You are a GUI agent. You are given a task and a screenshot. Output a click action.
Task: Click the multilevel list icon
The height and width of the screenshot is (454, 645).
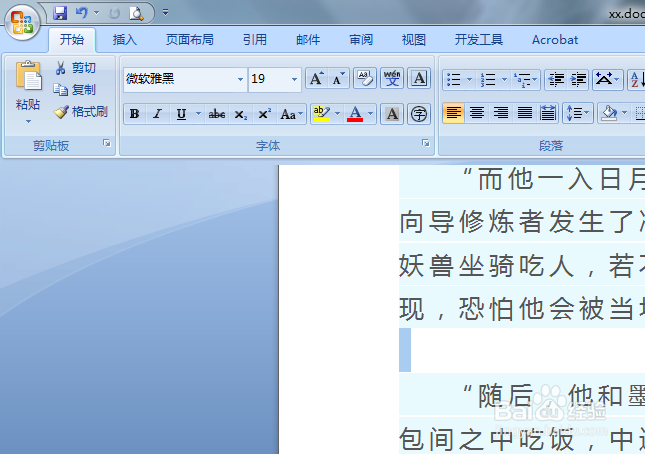pyautogui.click(x=523, y=79)
